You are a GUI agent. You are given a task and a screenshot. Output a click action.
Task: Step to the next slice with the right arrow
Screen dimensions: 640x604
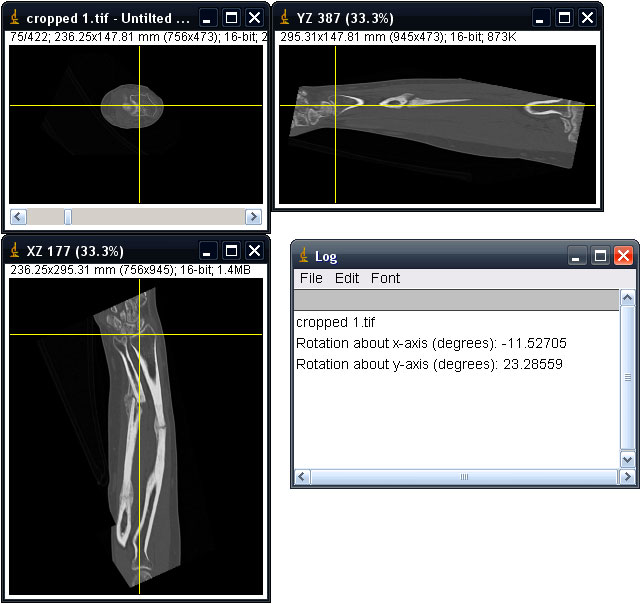(x=253, y=217)
